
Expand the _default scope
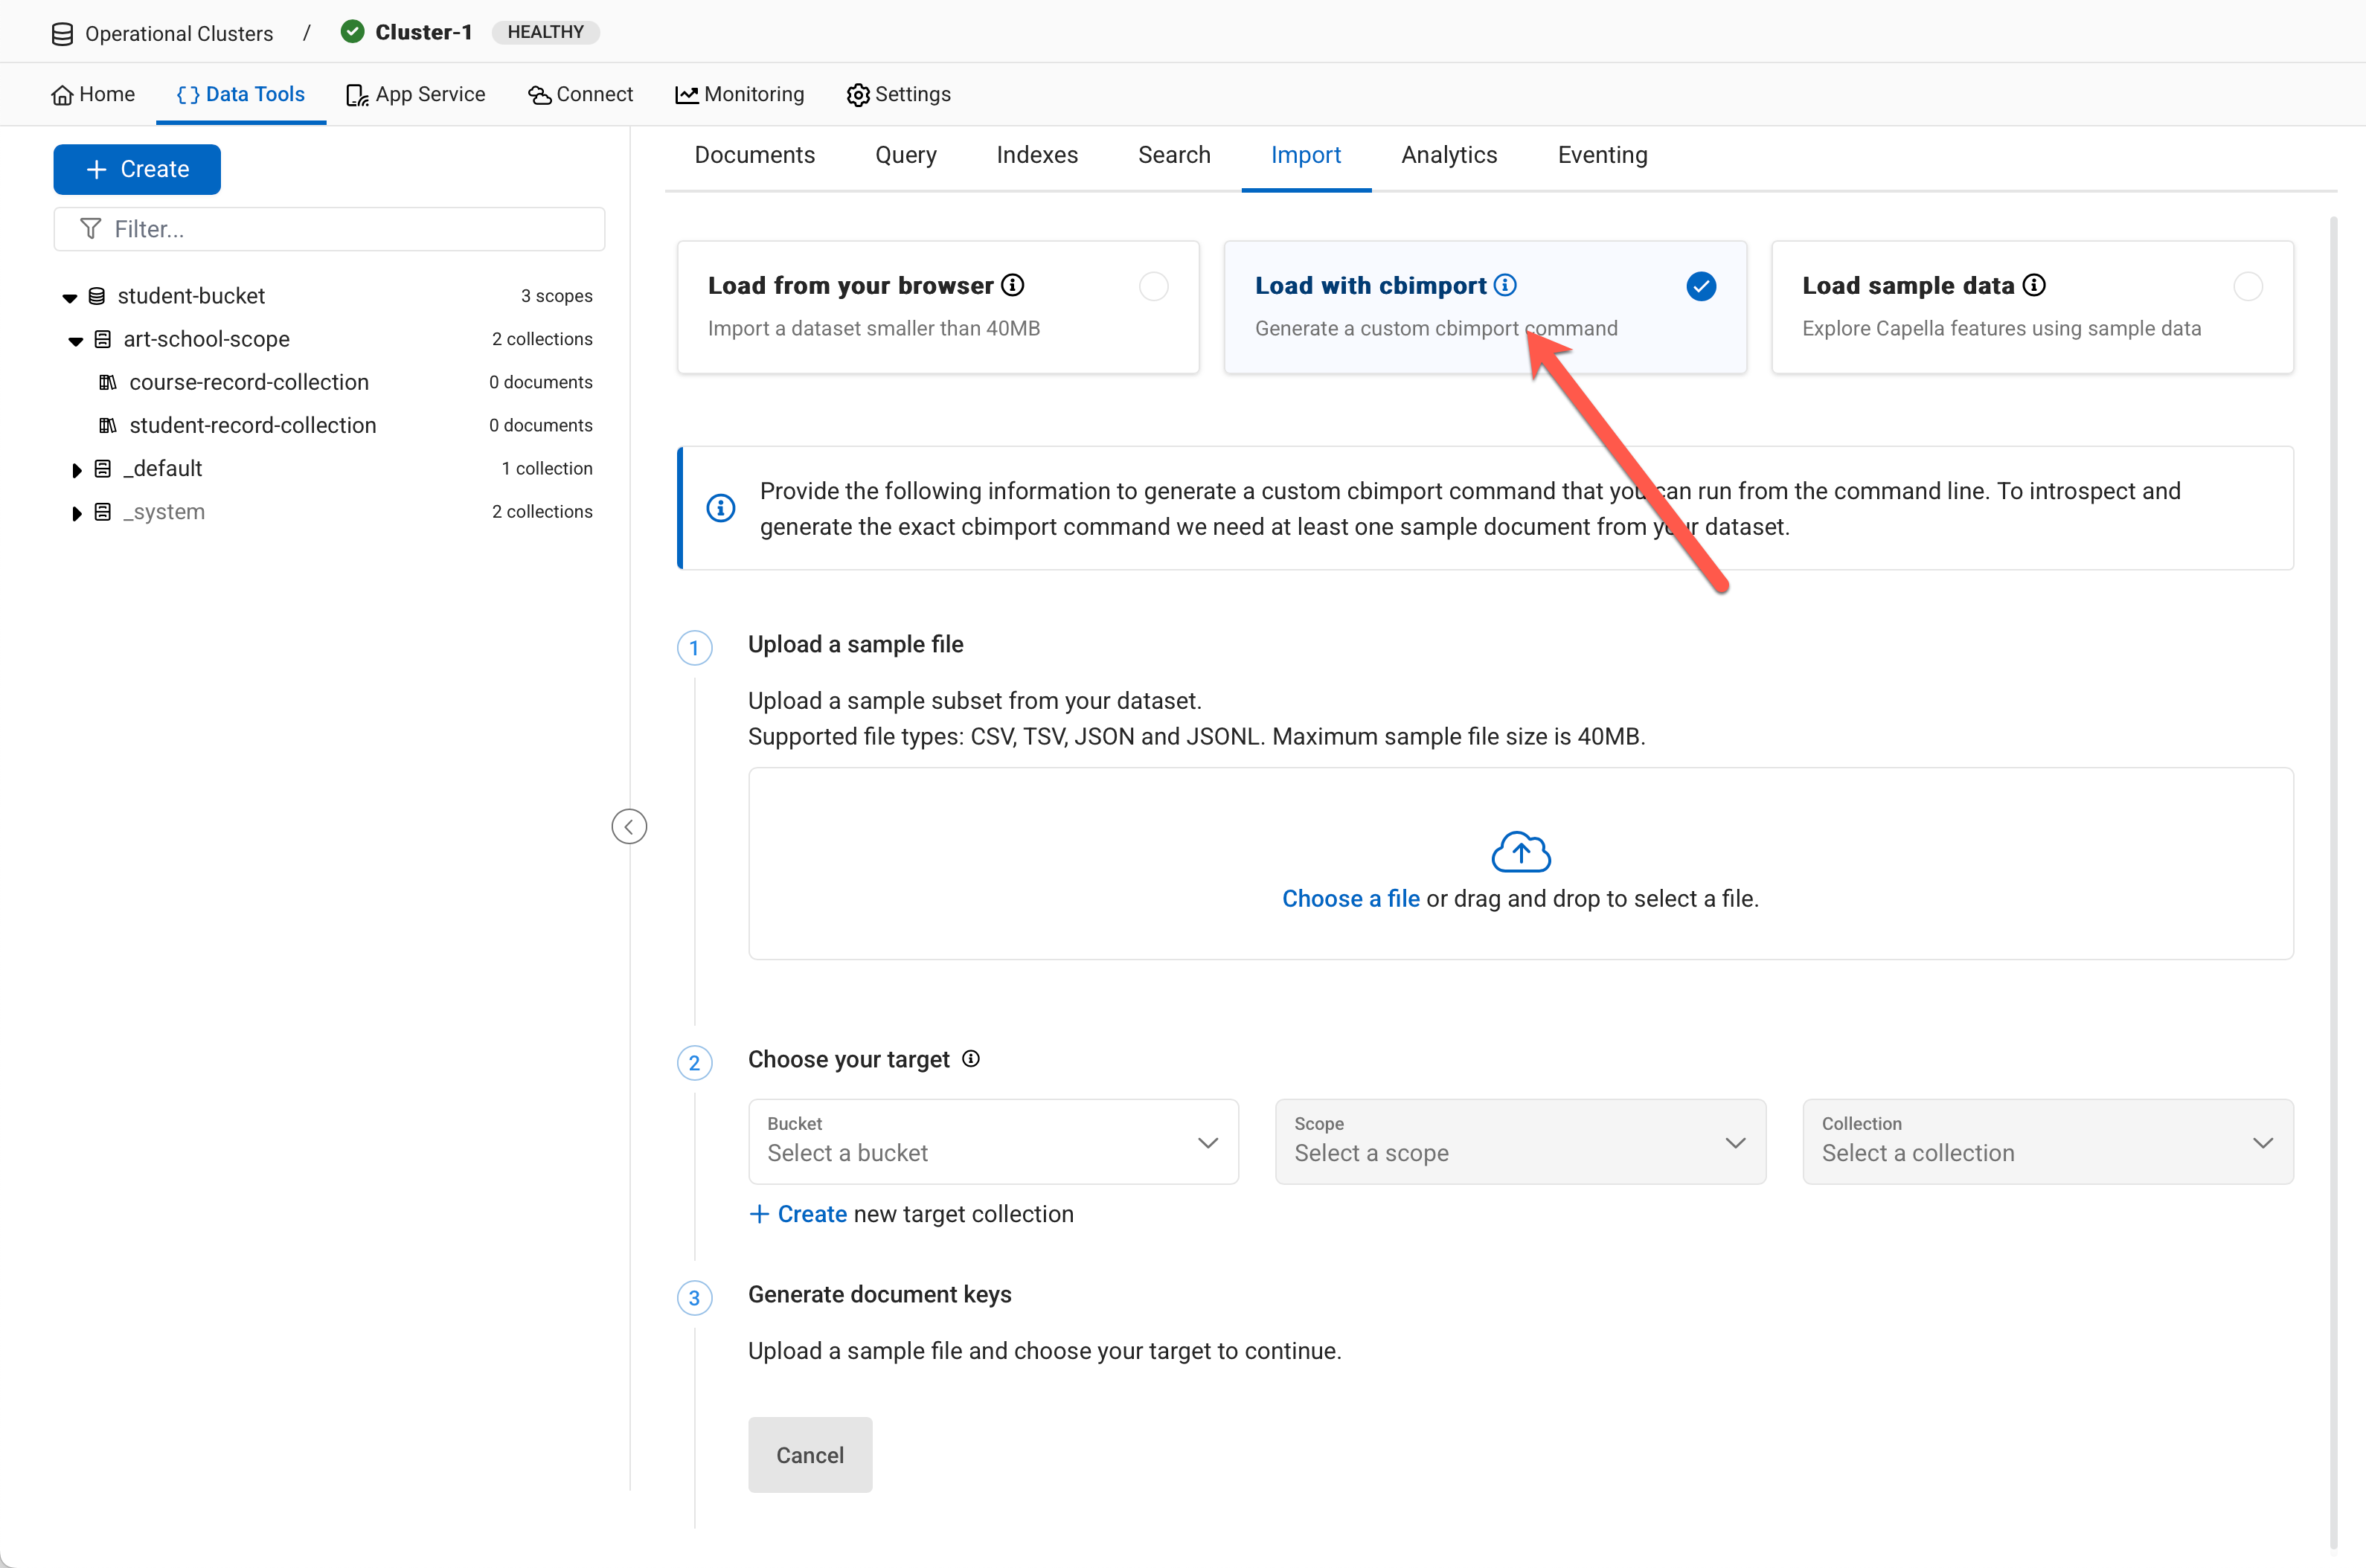tap(77, 469)
